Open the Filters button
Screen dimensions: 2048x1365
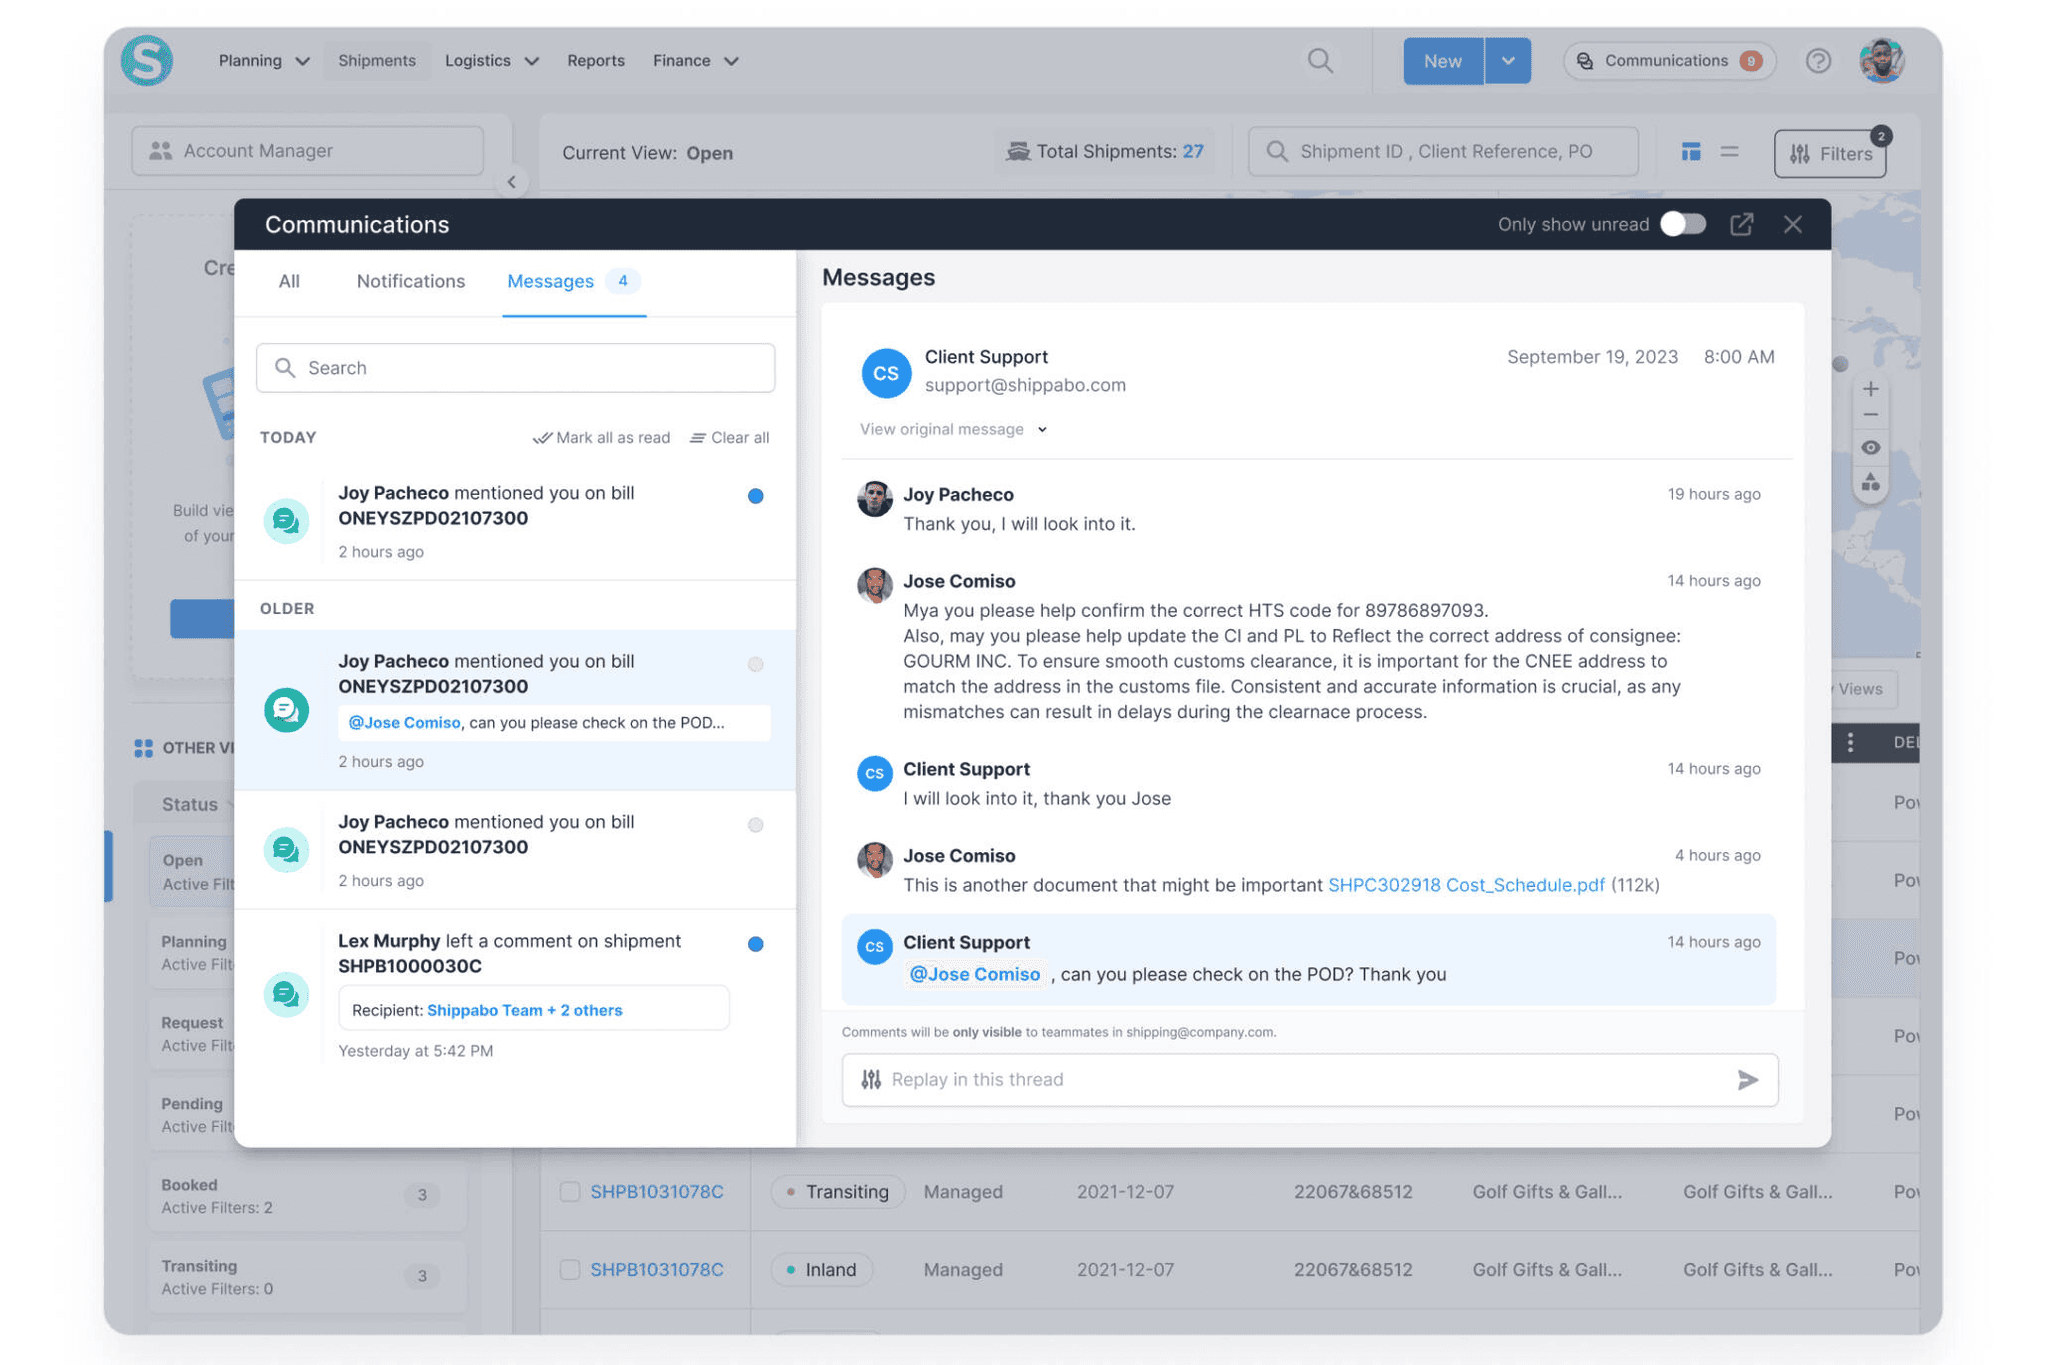pyautogui.click(x=1830, y=153)
